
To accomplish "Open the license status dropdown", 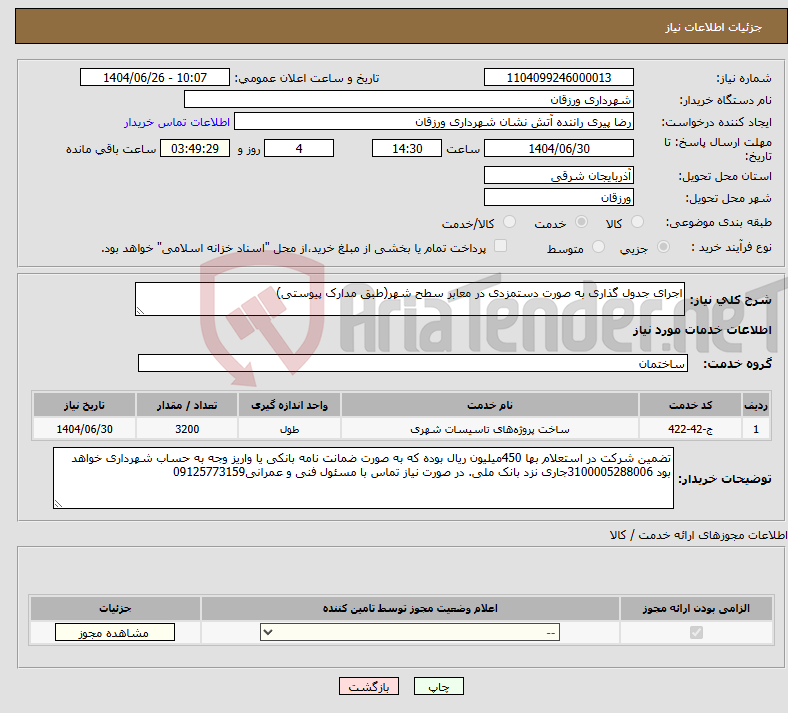I will [410, 632].
